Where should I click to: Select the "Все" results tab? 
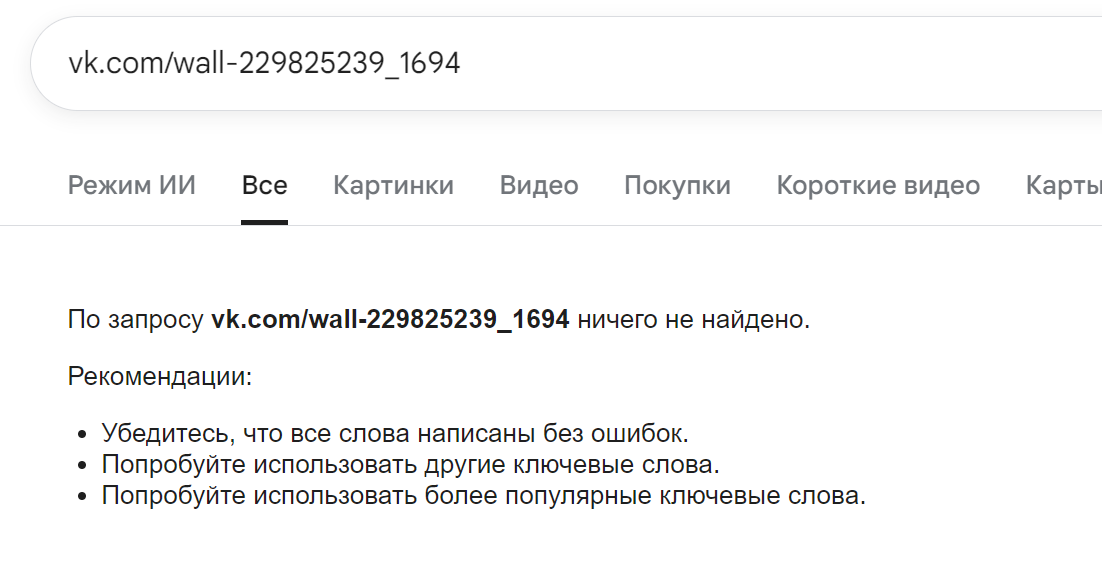tap(264, 185)
